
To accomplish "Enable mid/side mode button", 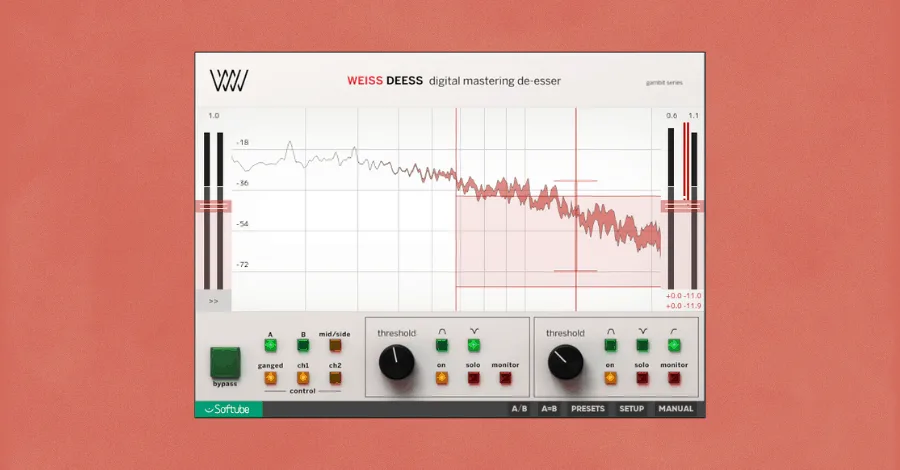I will coord(335,345).
